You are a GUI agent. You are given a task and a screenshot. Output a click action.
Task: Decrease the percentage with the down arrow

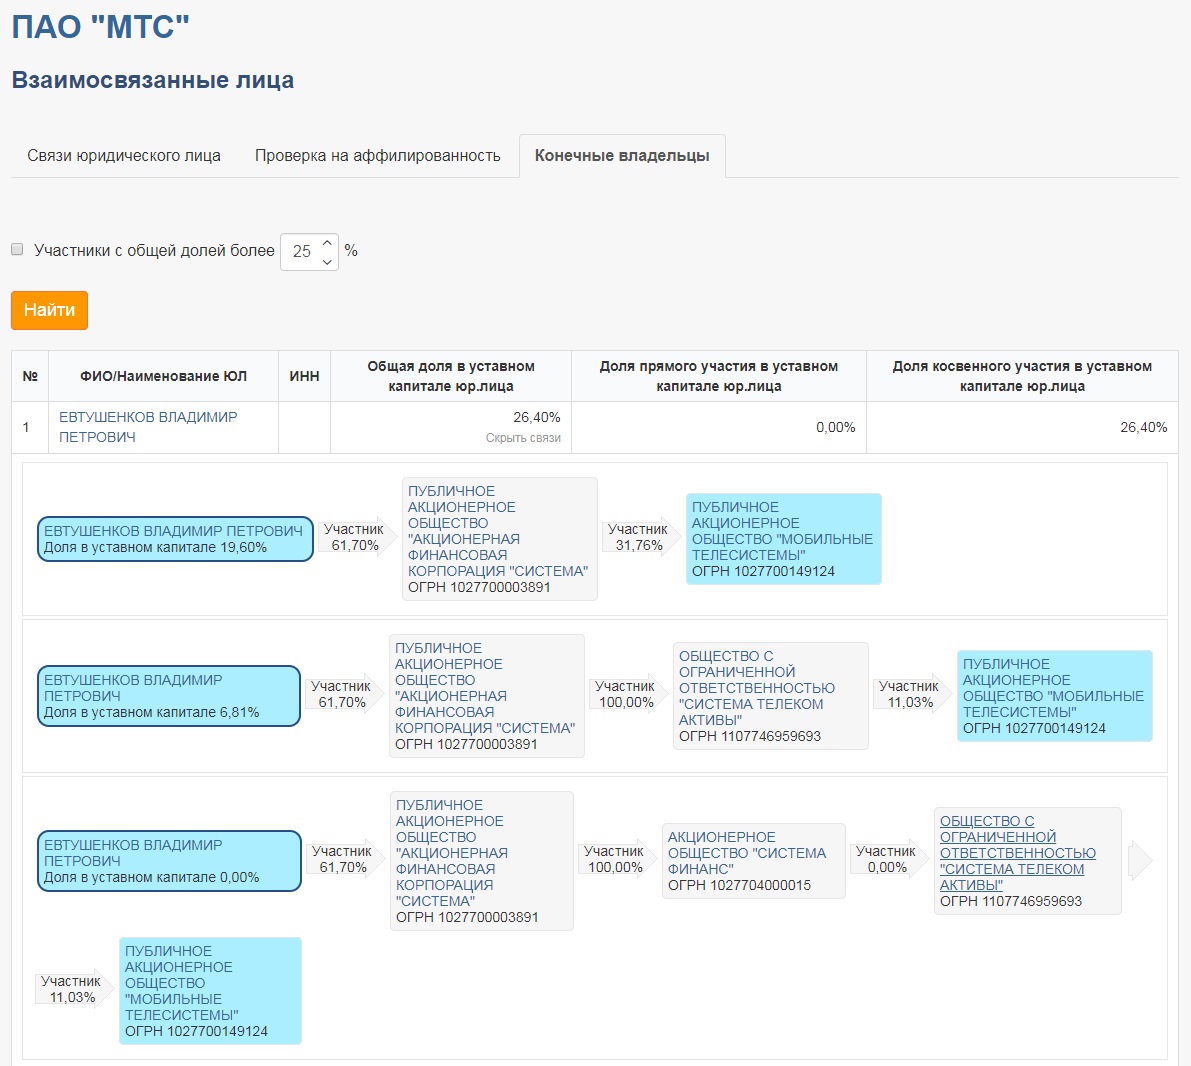click(327, 261)
